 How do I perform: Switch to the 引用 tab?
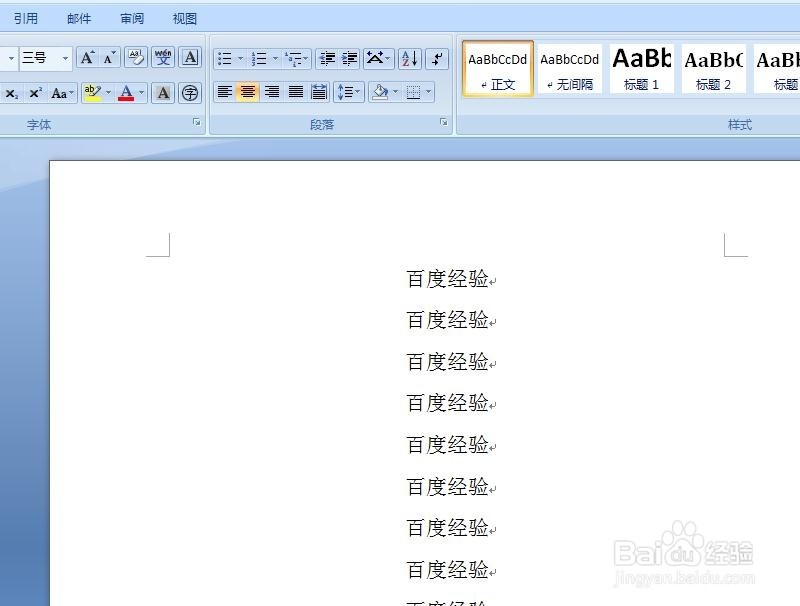point(26,19)
